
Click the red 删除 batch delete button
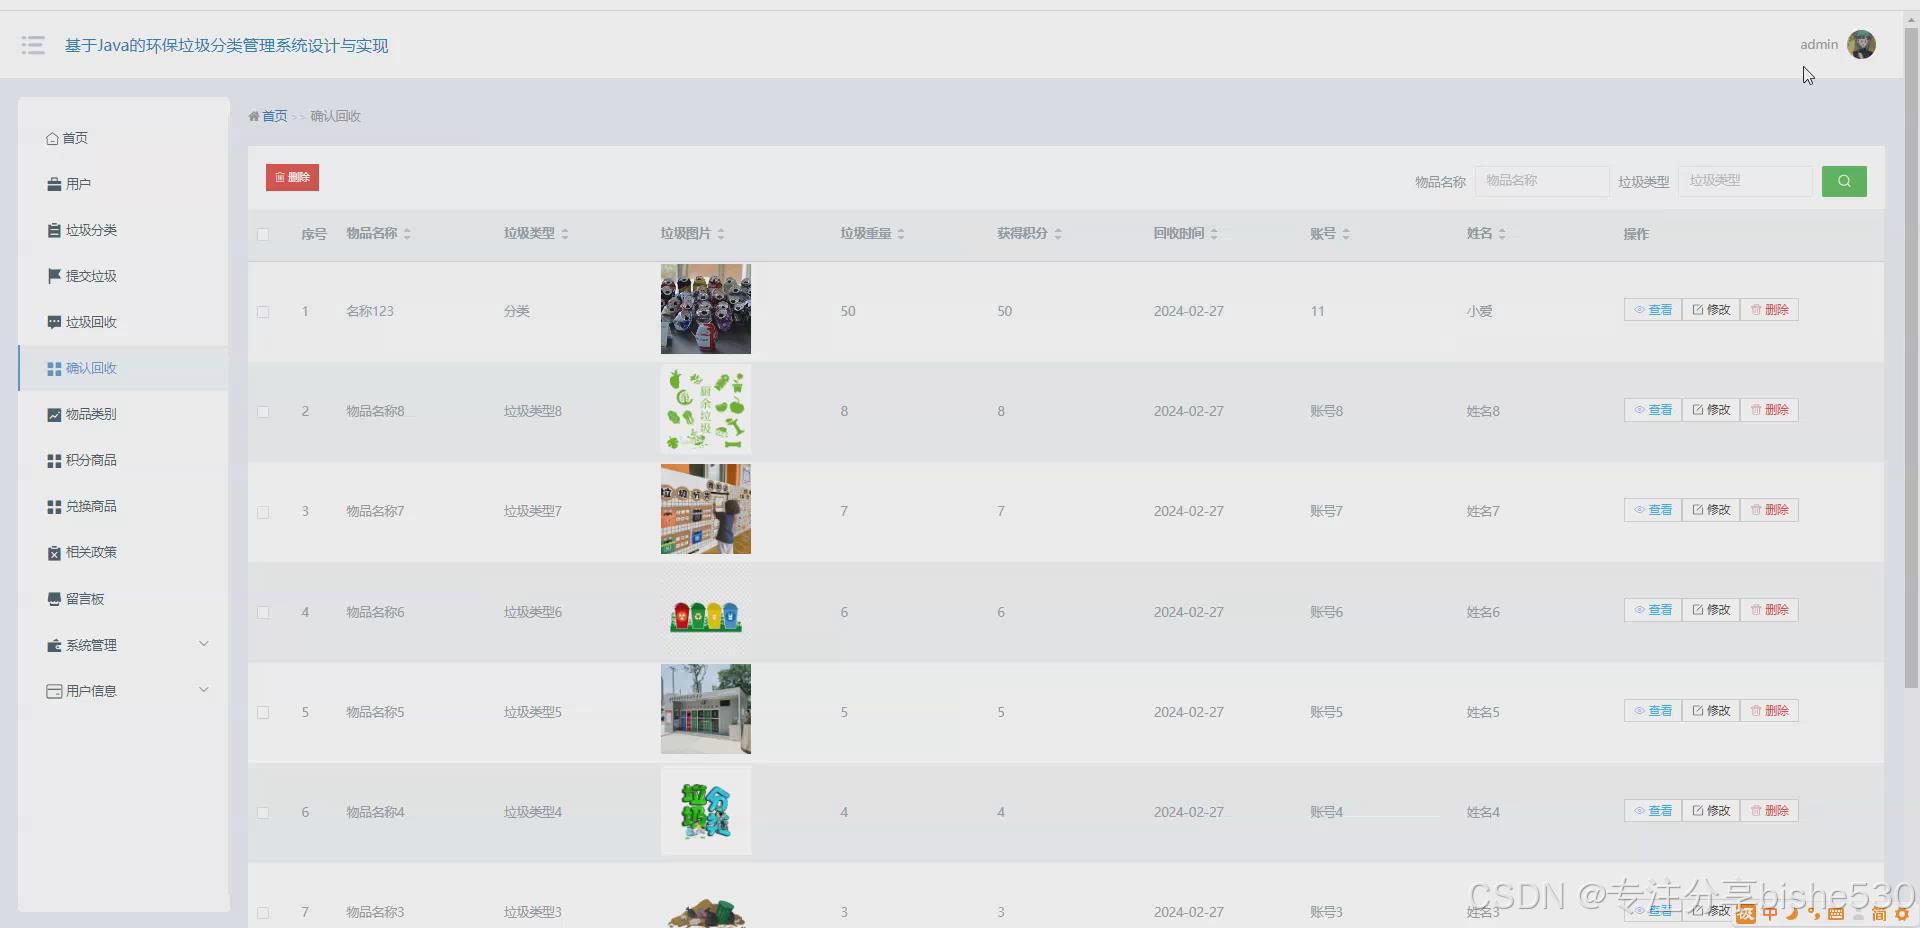click(x=292, y=177)
